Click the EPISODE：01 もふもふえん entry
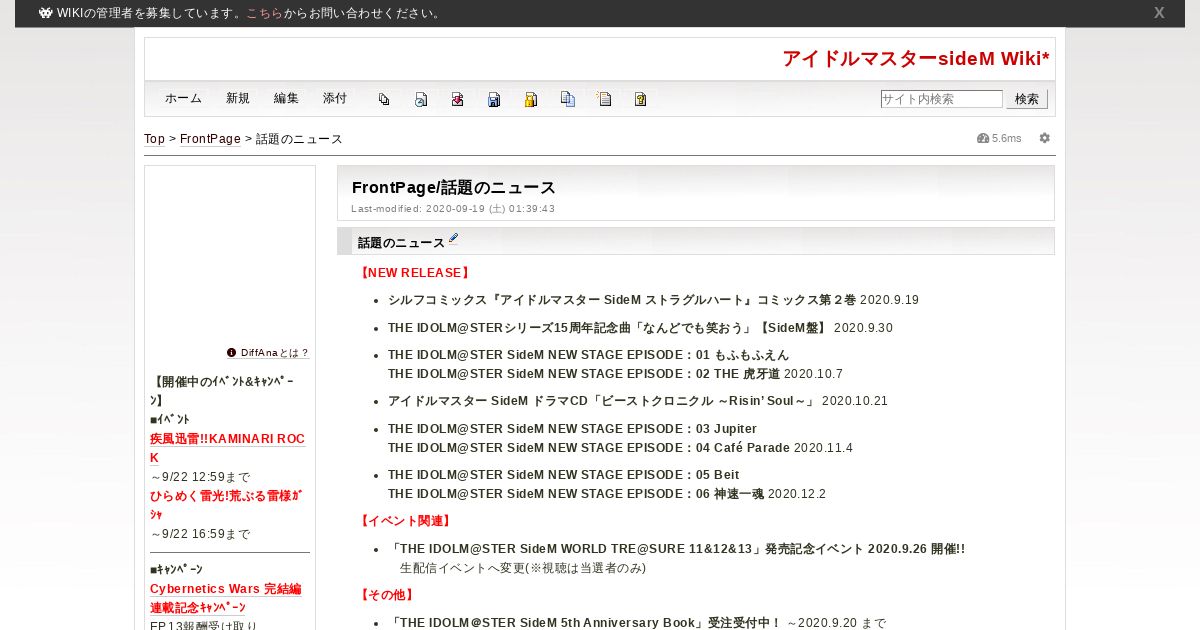 (588, 355)
